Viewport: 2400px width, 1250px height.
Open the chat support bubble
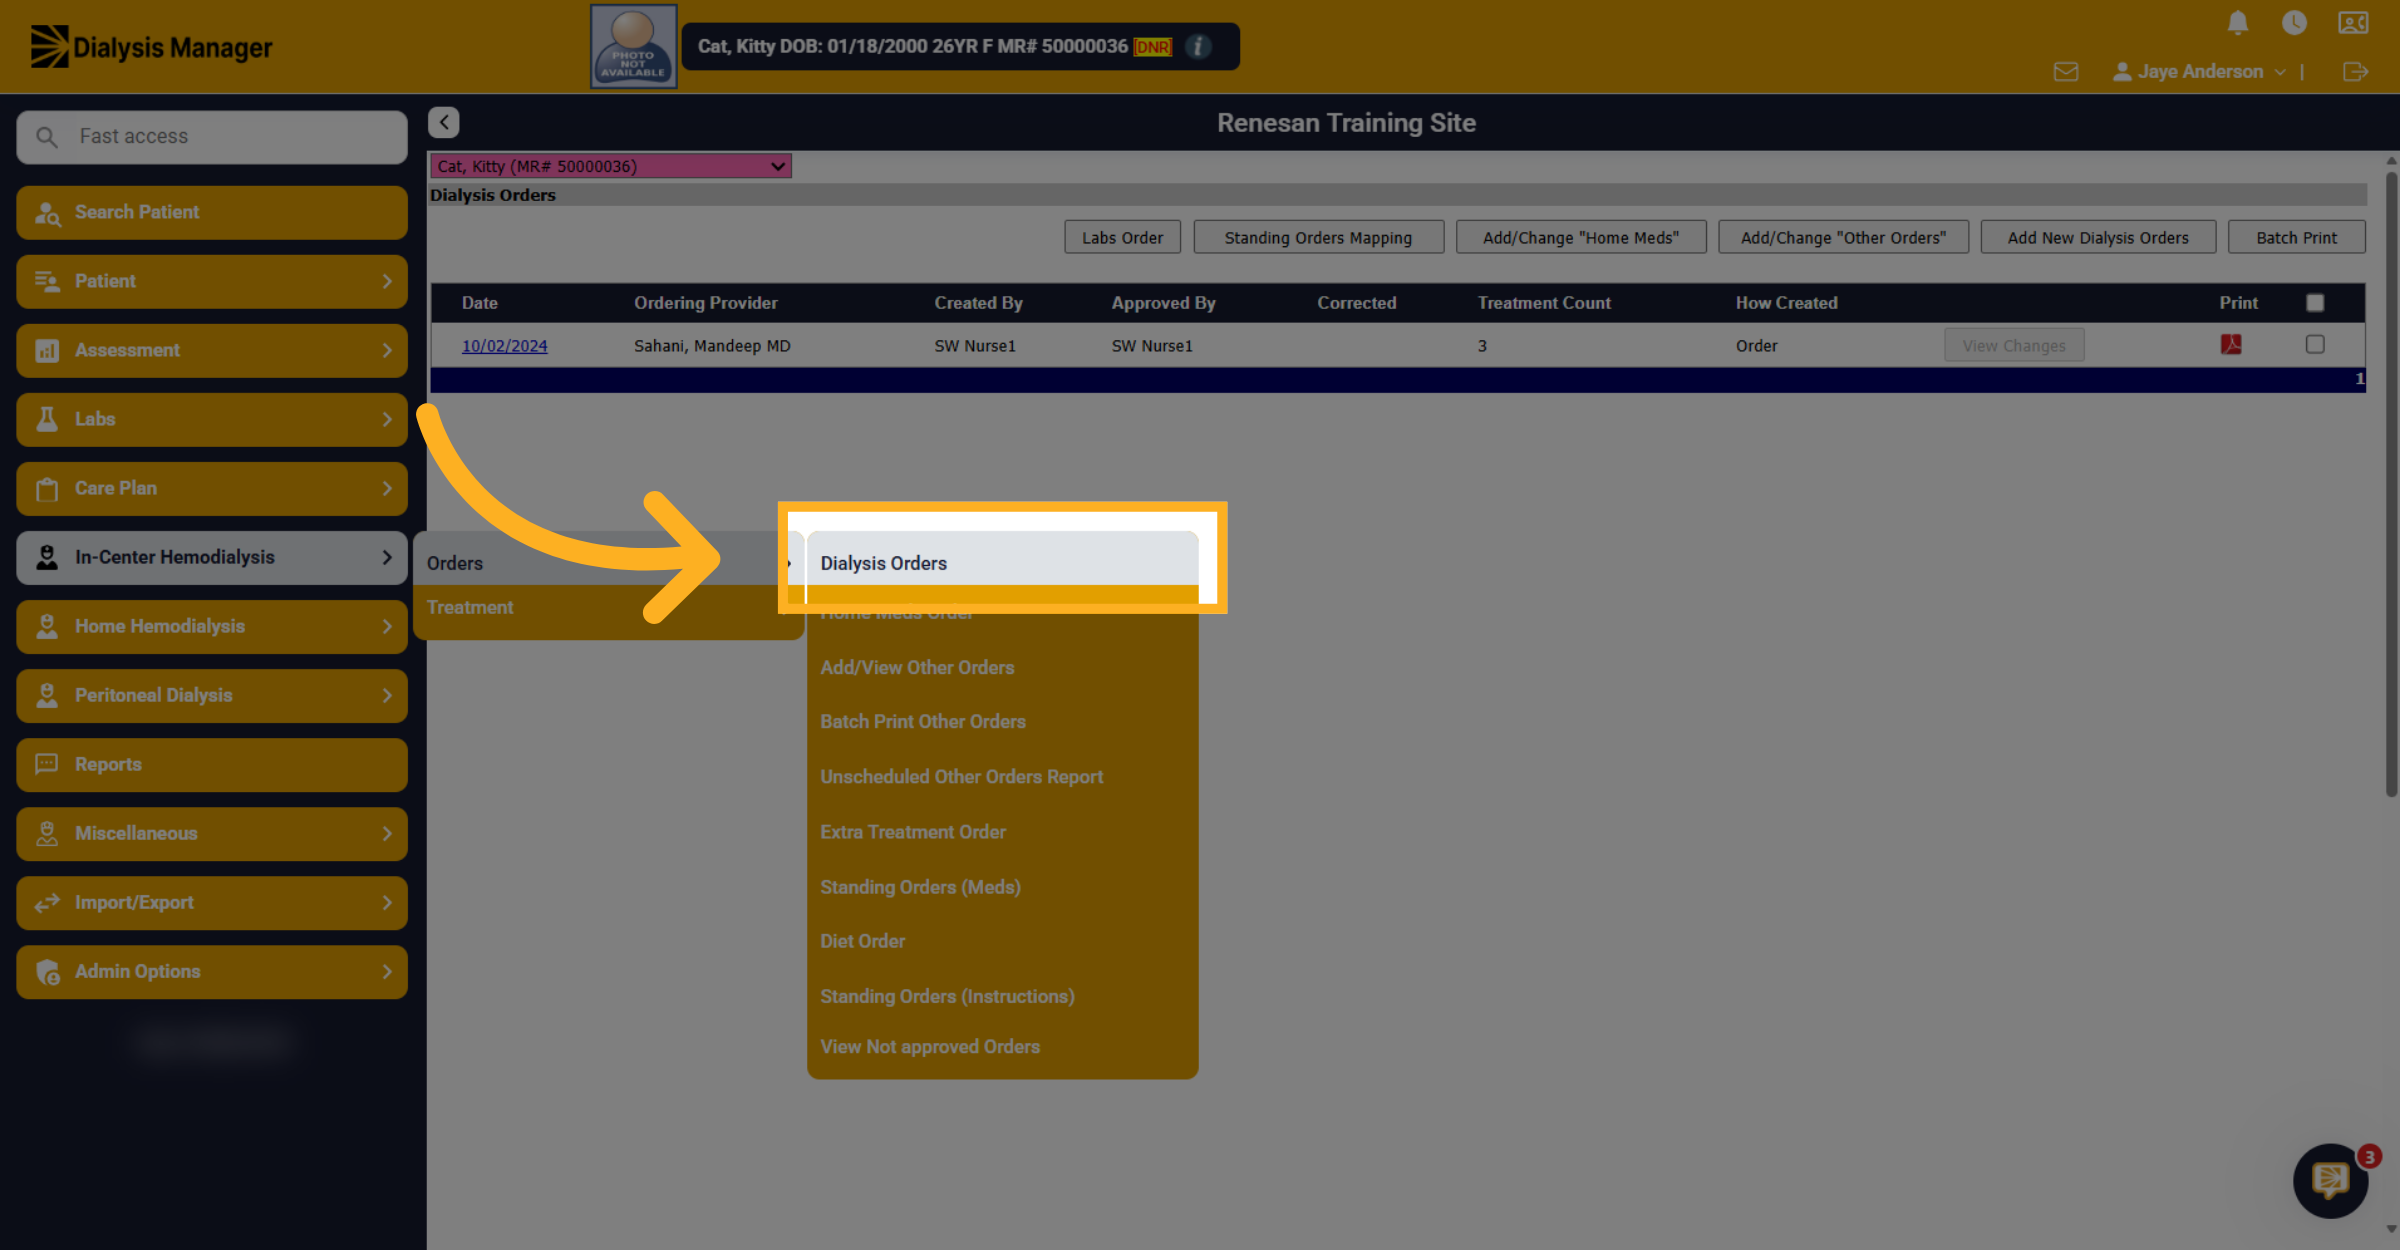[2331, 1181]
